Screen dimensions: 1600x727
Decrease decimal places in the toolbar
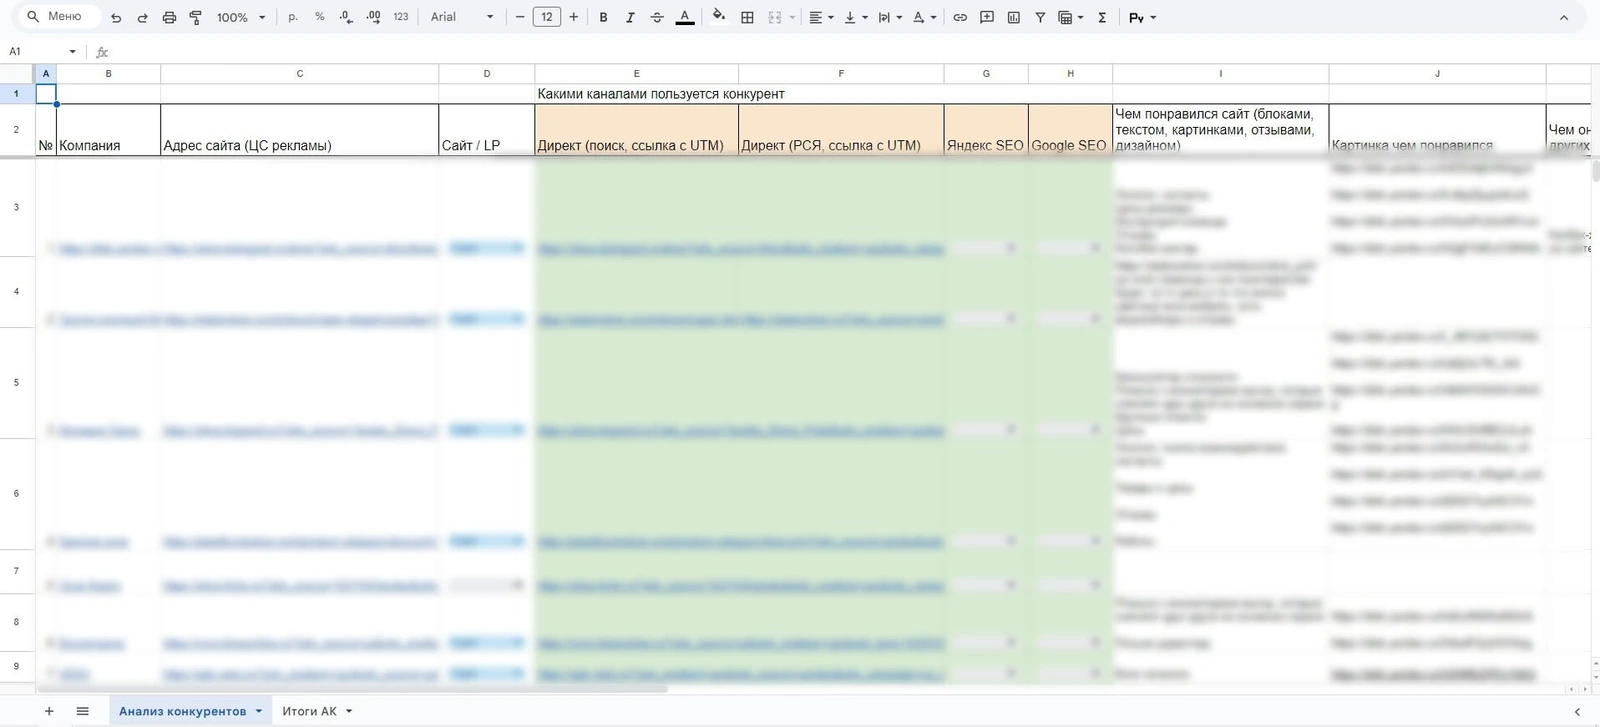(346, 17)
